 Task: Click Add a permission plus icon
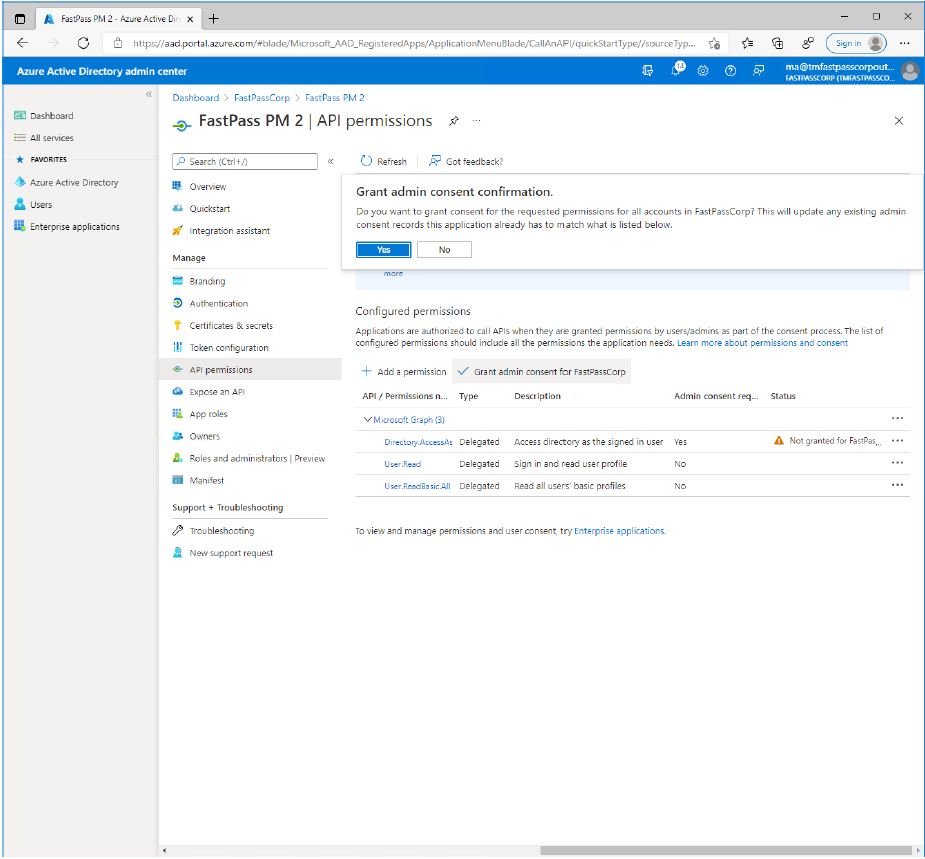tap(366, 371)
